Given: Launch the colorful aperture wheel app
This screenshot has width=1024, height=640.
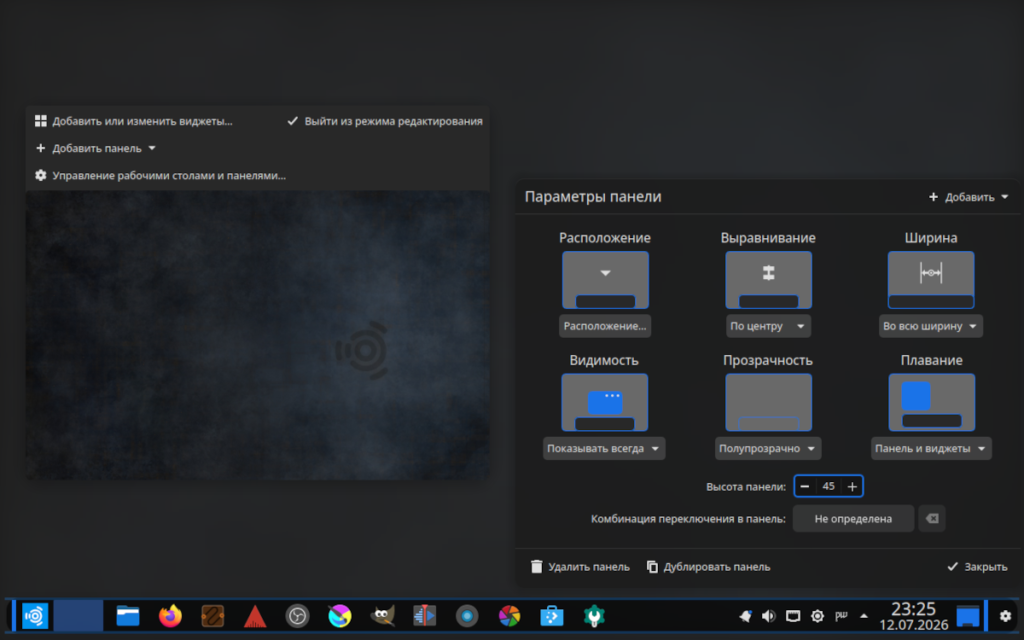Looking at the screenshot, I should click(509, 616).
